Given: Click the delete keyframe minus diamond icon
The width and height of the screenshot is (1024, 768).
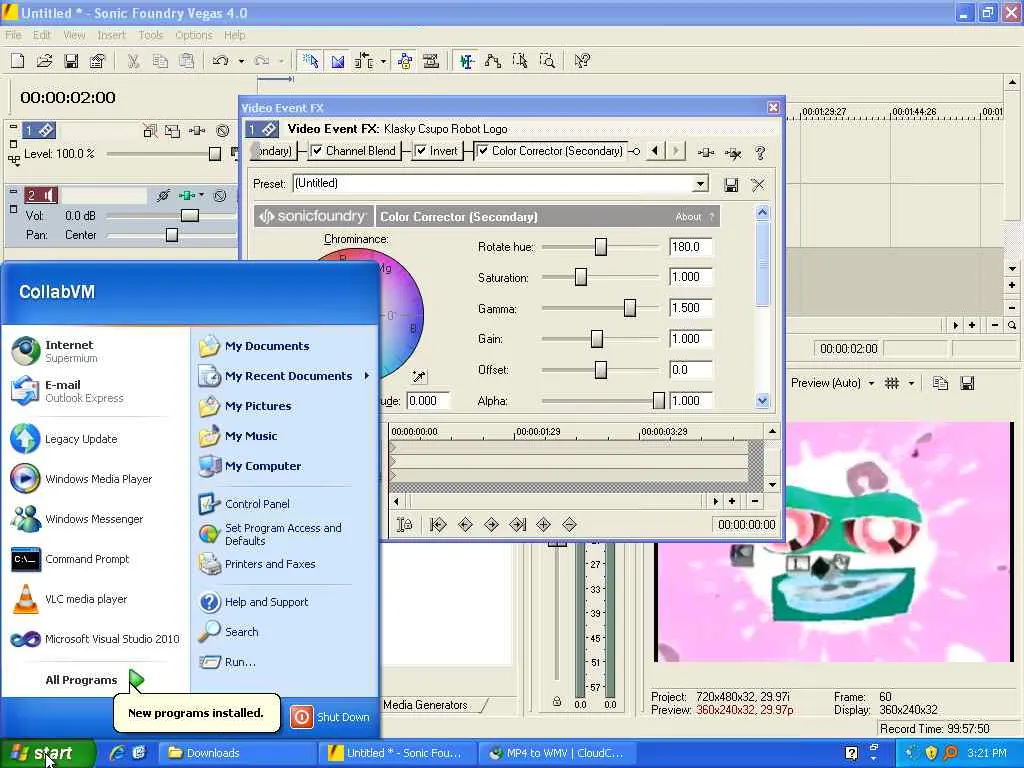Looking at the screenshot, I should click(x=569, y=524).
